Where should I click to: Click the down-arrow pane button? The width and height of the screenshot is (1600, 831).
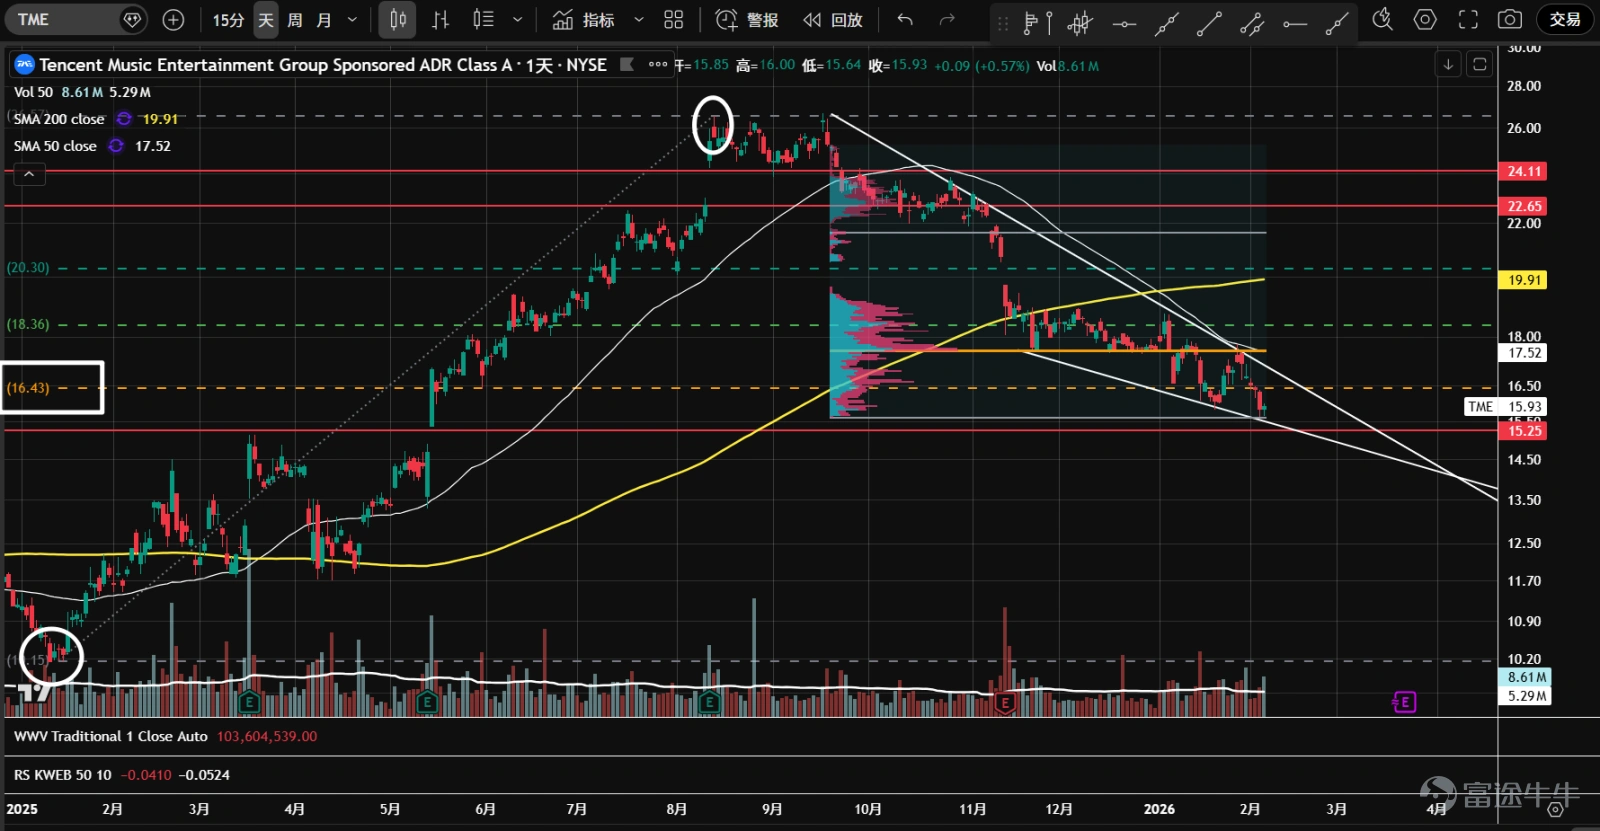(1447, 64)
